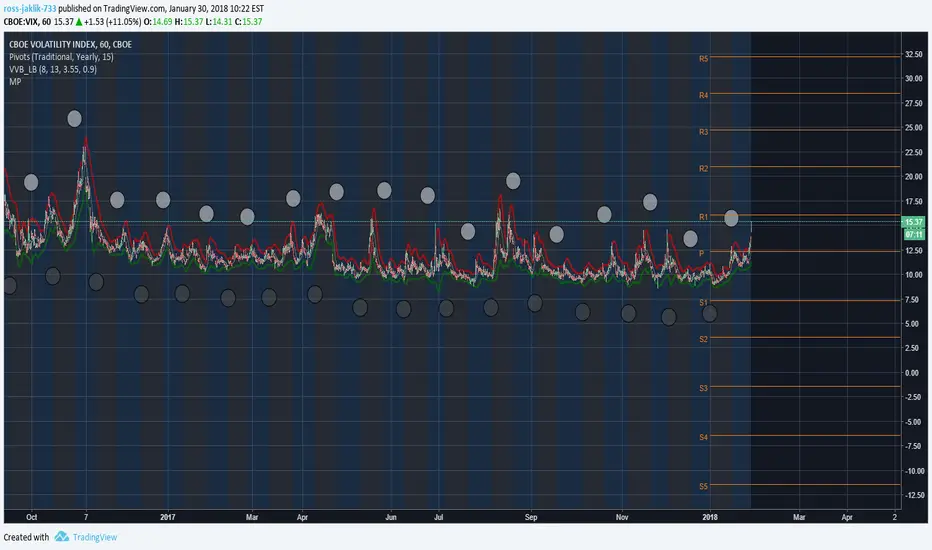Click the 07:11 bar countdown label
932x550 pixels.
coord(914,234)
